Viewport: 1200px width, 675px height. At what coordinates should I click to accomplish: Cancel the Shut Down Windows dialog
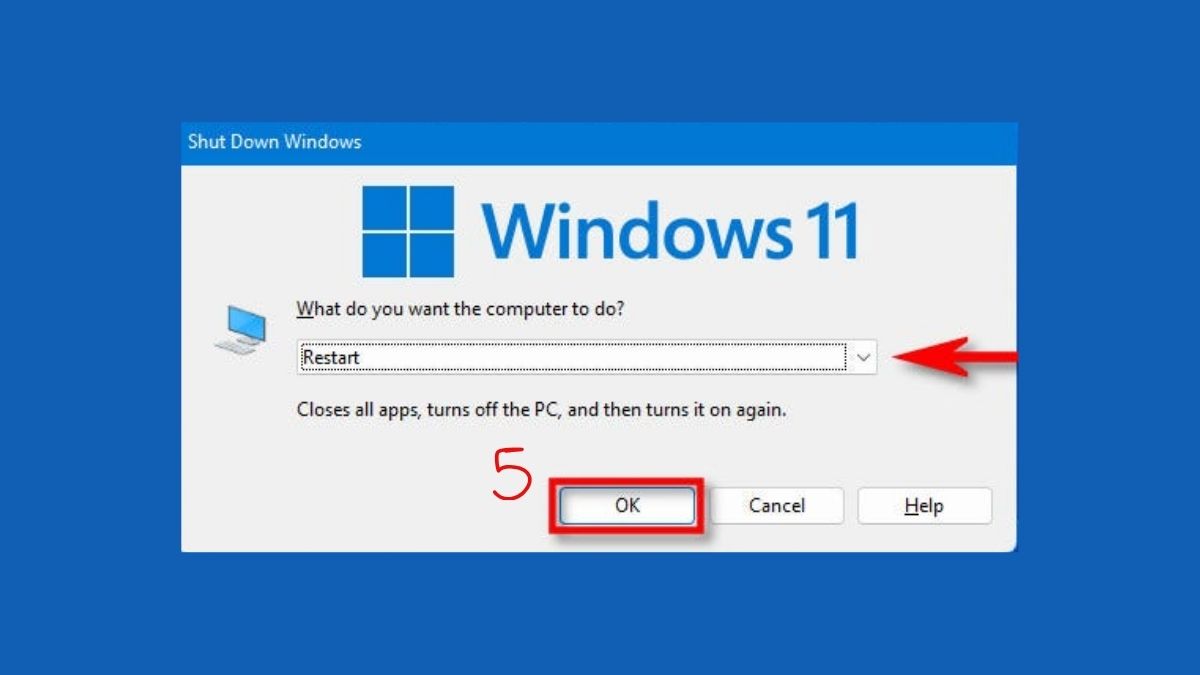tap(777, 506)
